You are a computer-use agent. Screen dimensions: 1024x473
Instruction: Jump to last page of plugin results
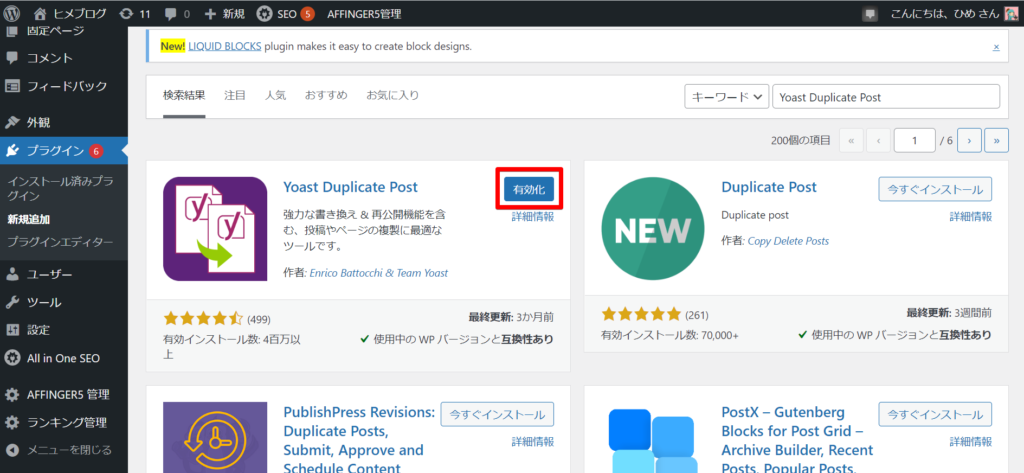click(x=997, y=140)
